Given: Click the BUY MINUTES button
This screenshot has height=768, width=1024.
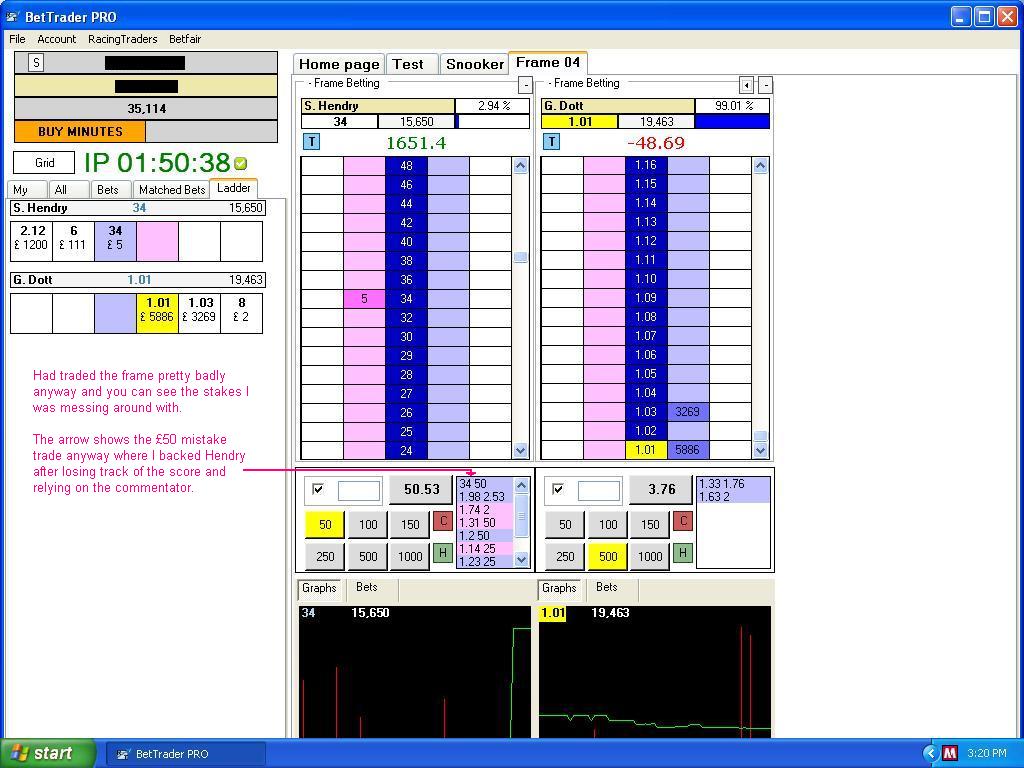Looking at the screenshot, I should click(80, 131).
